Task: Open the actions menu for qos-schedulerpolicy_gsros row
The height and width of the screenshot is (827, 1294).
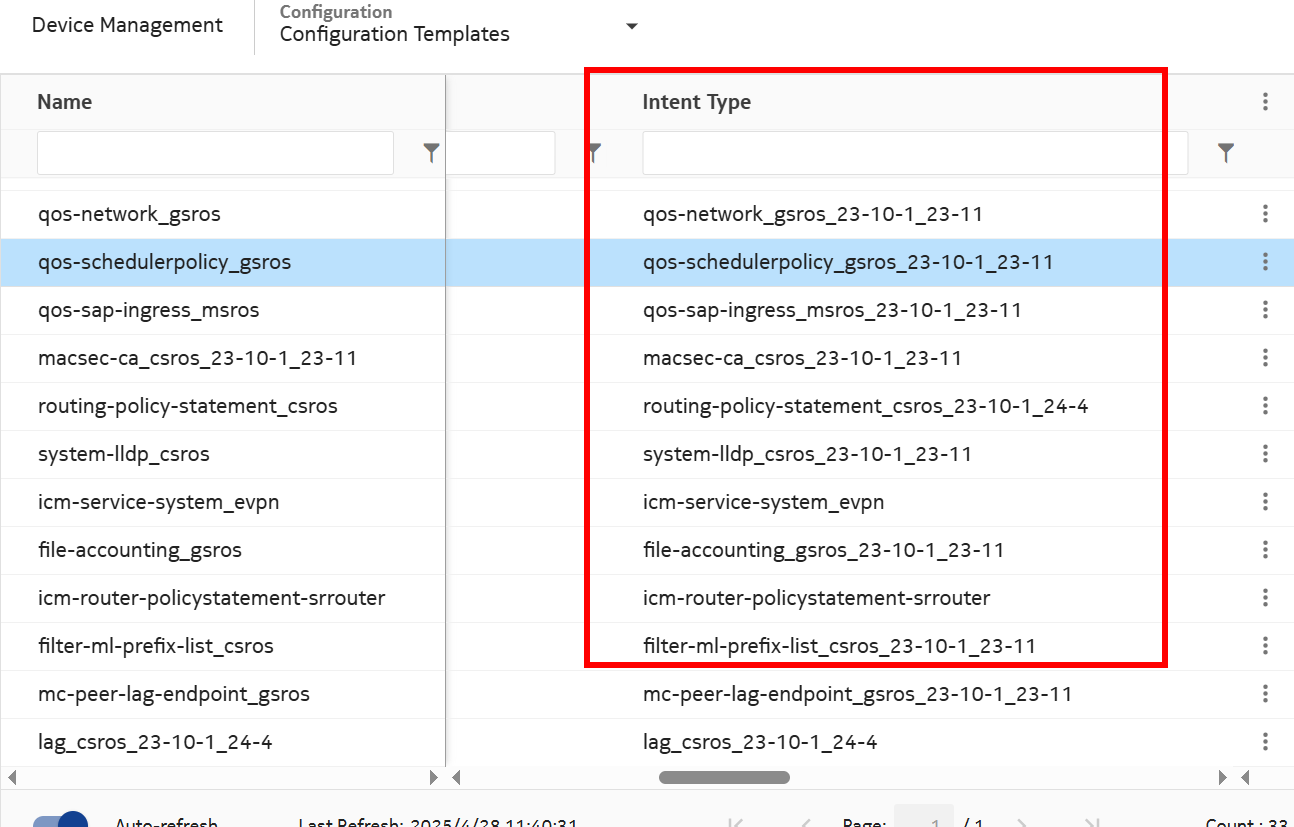Action: coord(1265,262)
